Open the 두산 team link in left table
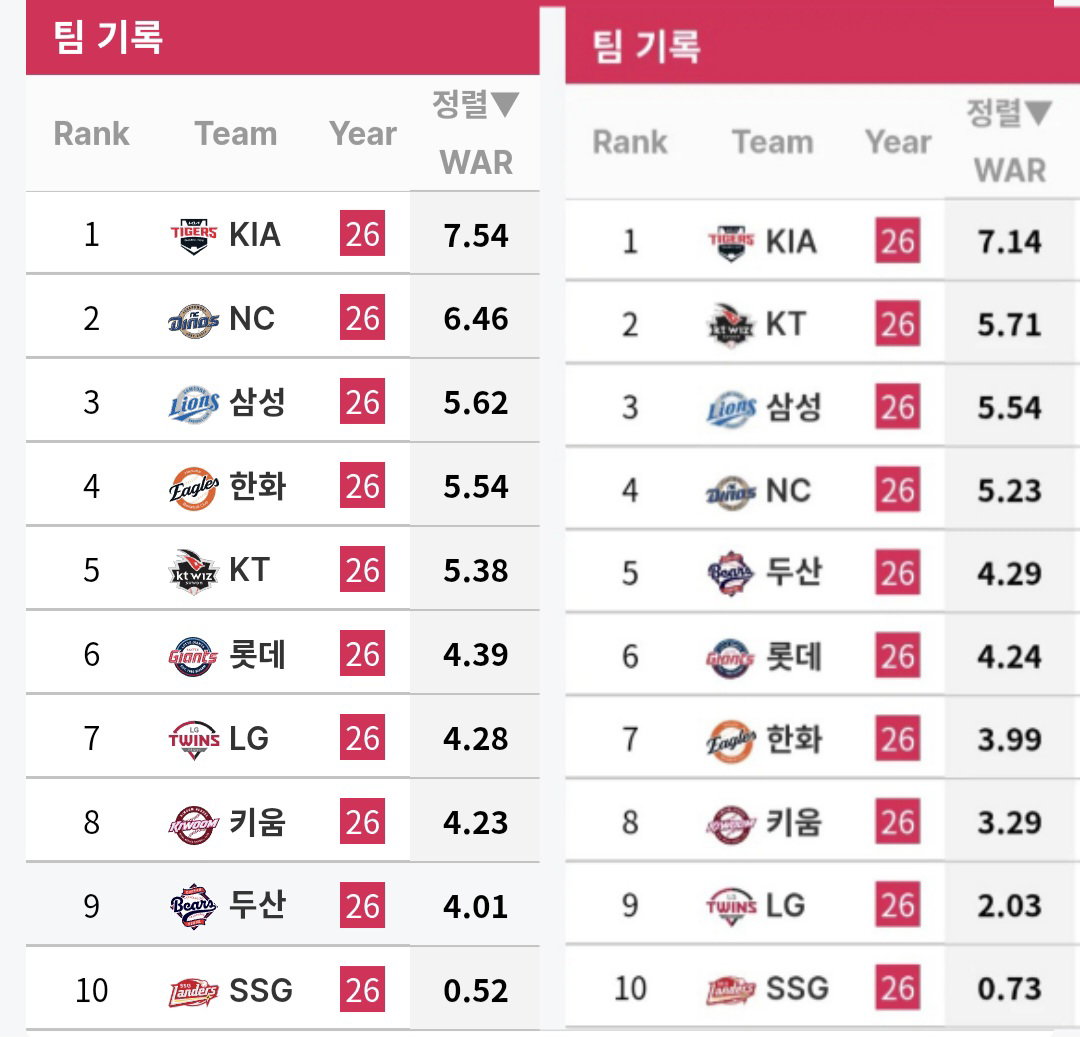 click(257, 905)
